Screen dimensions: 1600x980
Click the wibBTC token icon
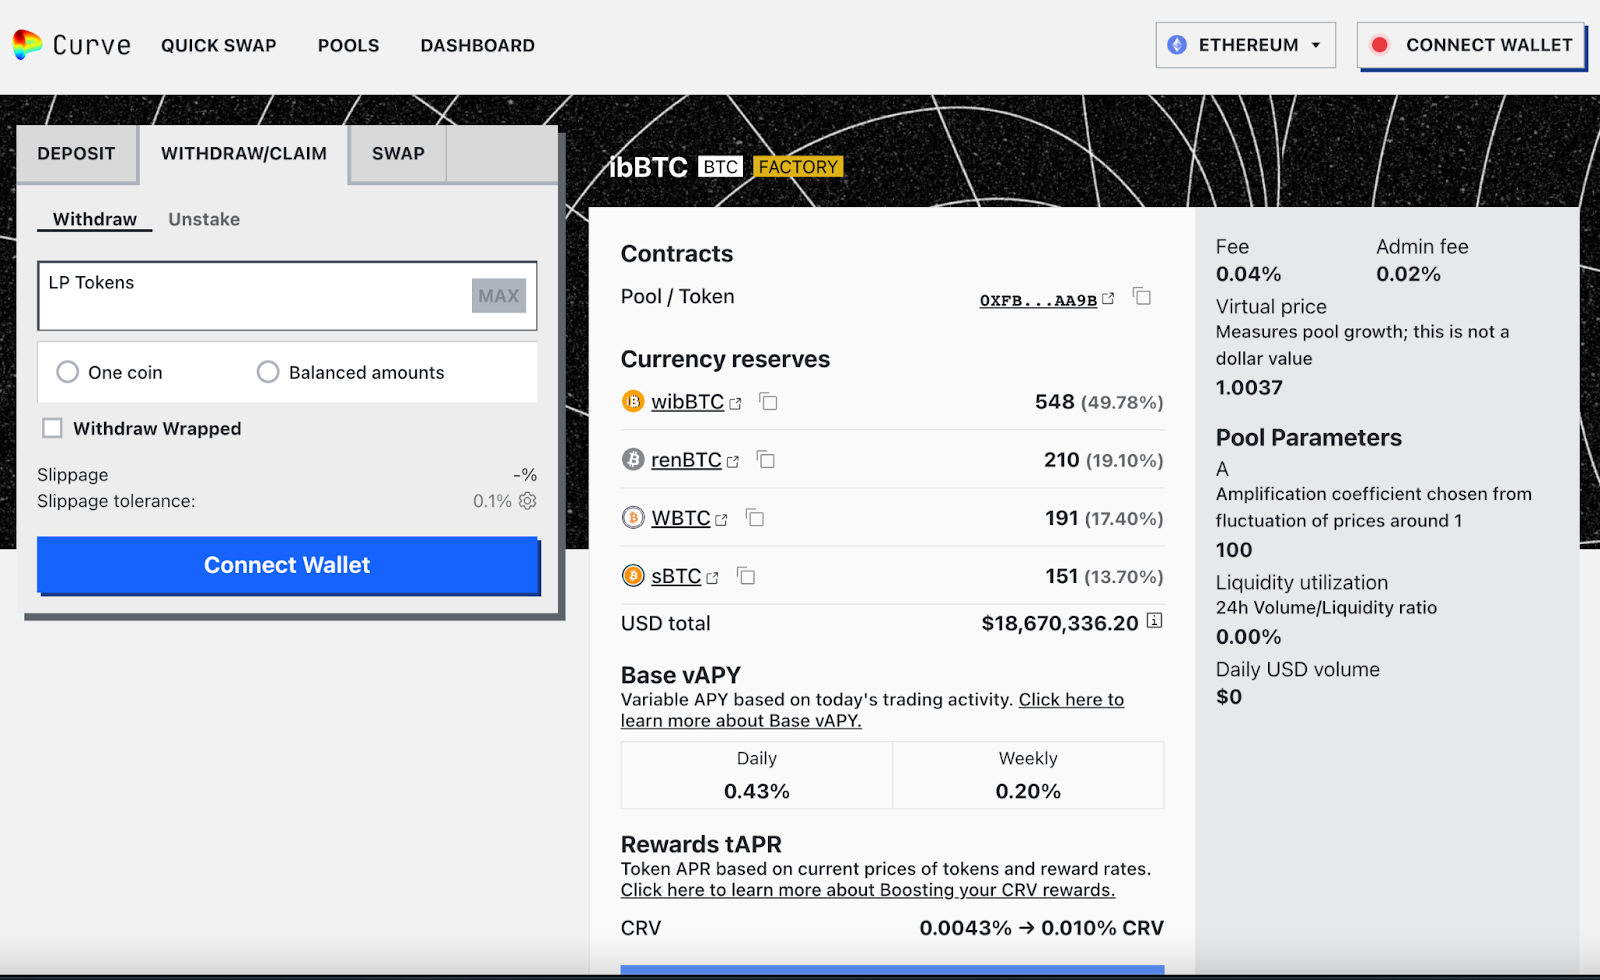click(633, 402)
